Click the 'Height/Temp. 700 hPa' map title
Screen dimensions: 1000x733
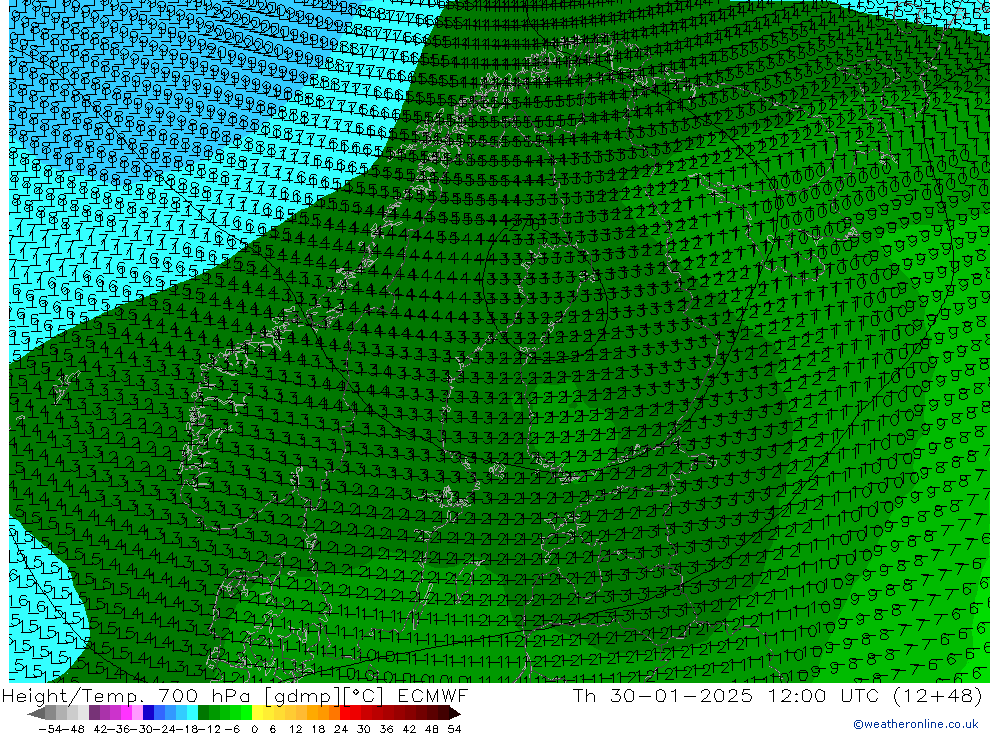126,696
